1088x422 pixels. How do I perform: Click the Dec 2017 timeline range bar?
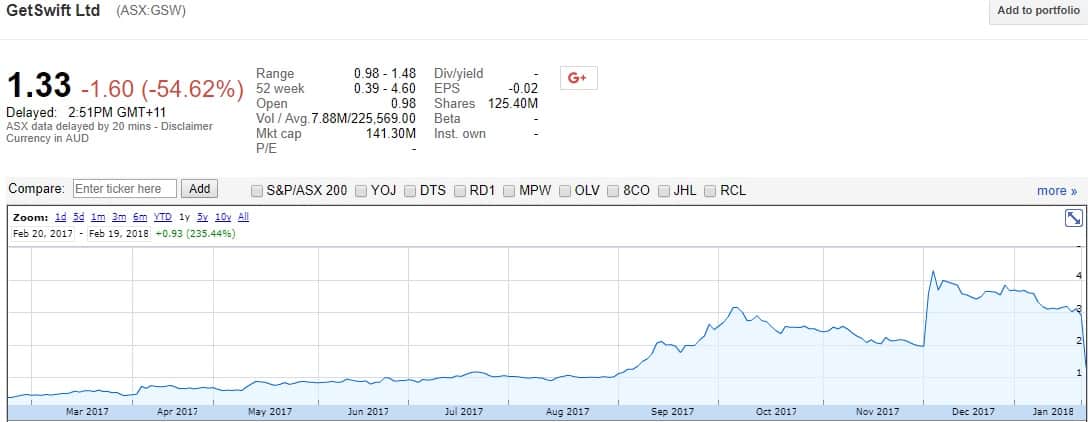pyautogui.click(x=973, y=411)
